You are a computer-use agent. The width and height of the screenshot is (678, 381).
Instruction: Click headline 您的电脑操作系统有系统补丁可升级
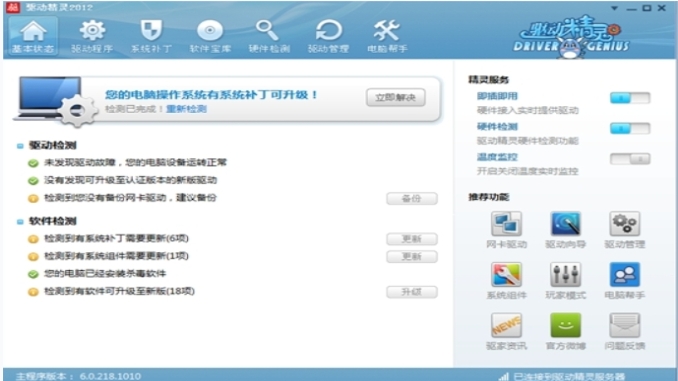211,95
